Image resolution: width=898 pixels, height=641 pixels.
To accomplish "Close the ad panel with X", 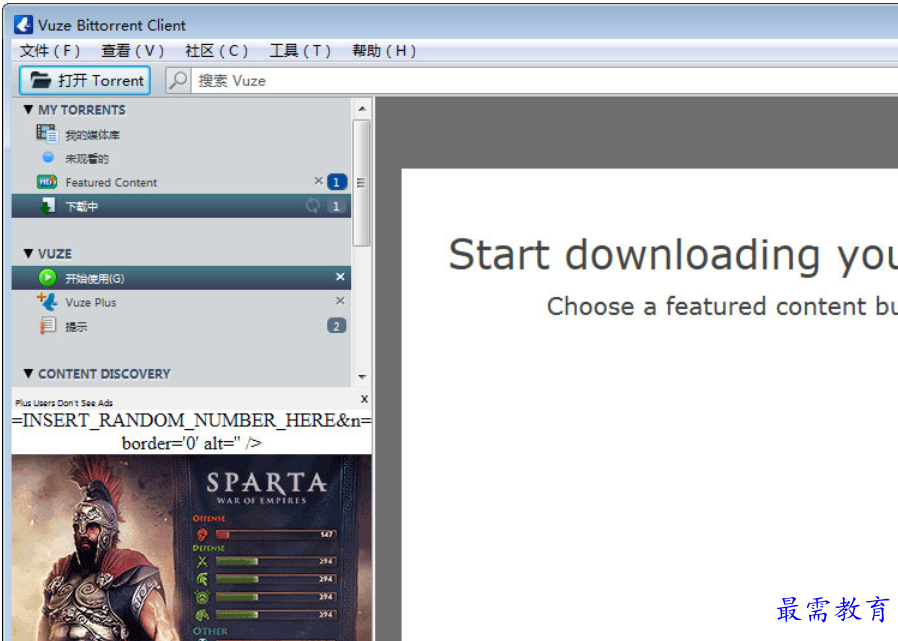I will point(364,399).
